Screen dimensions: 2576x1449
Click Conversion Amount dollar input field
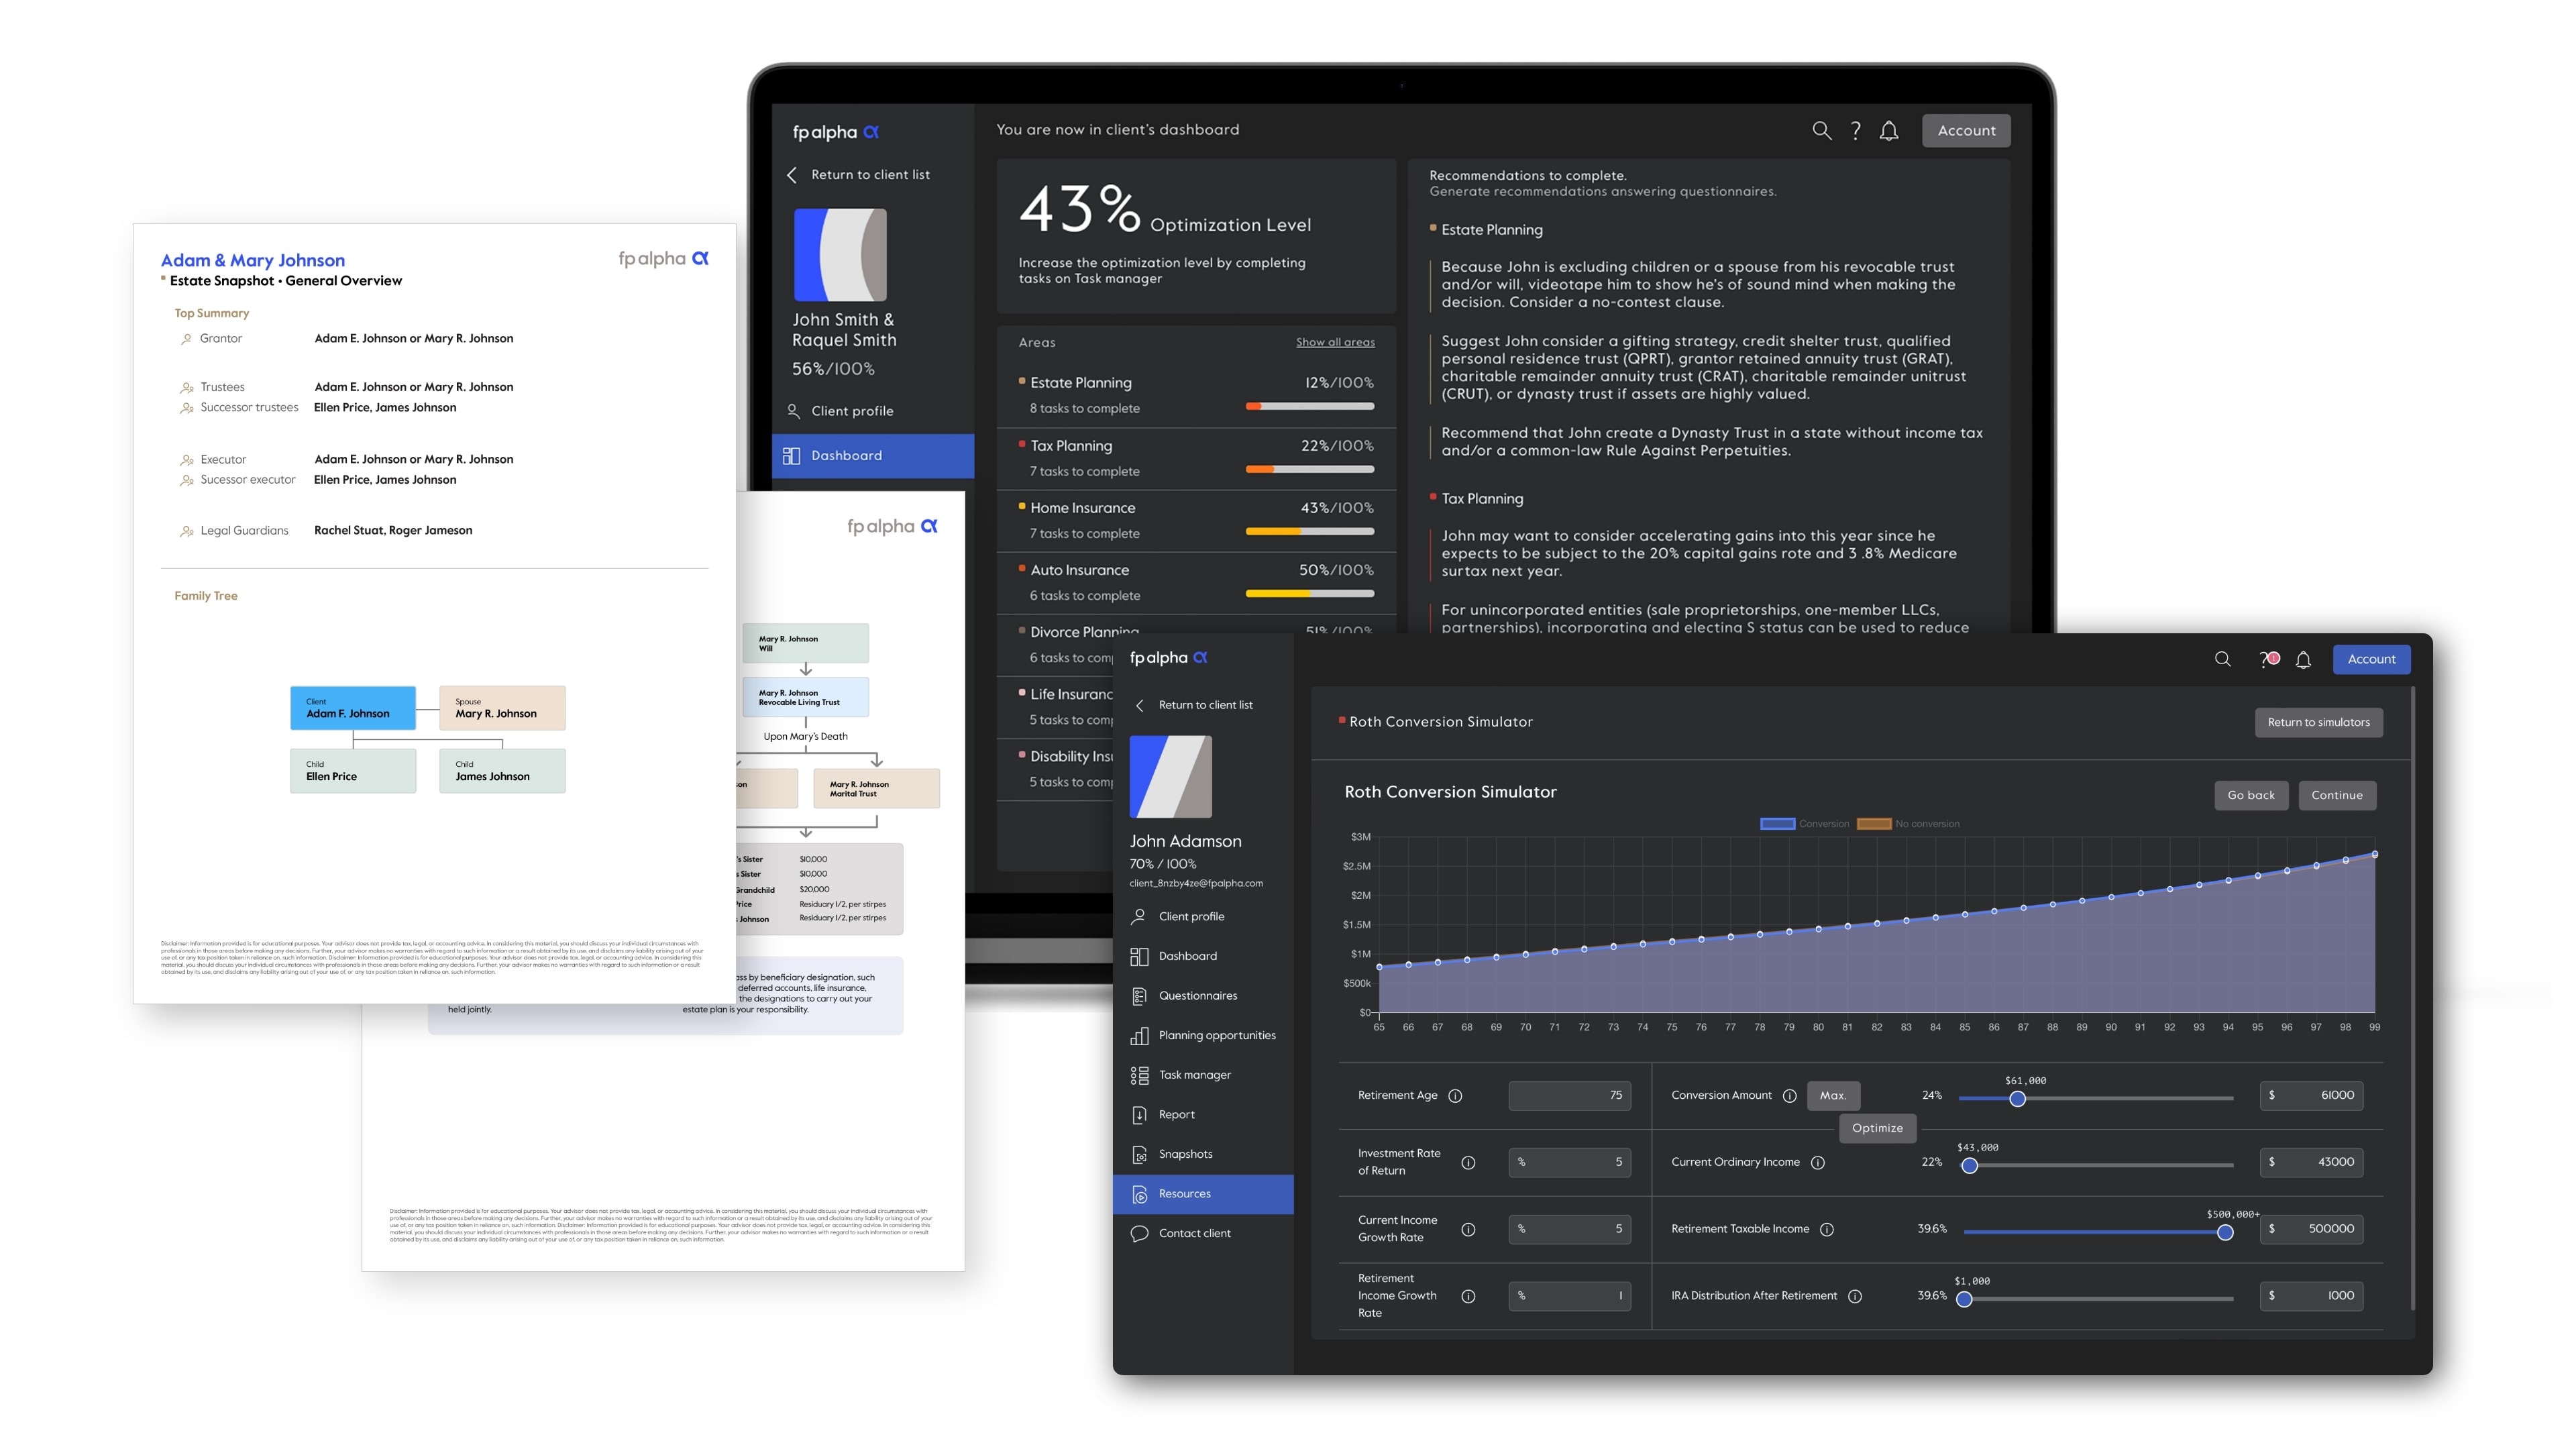[2311, 1096]
